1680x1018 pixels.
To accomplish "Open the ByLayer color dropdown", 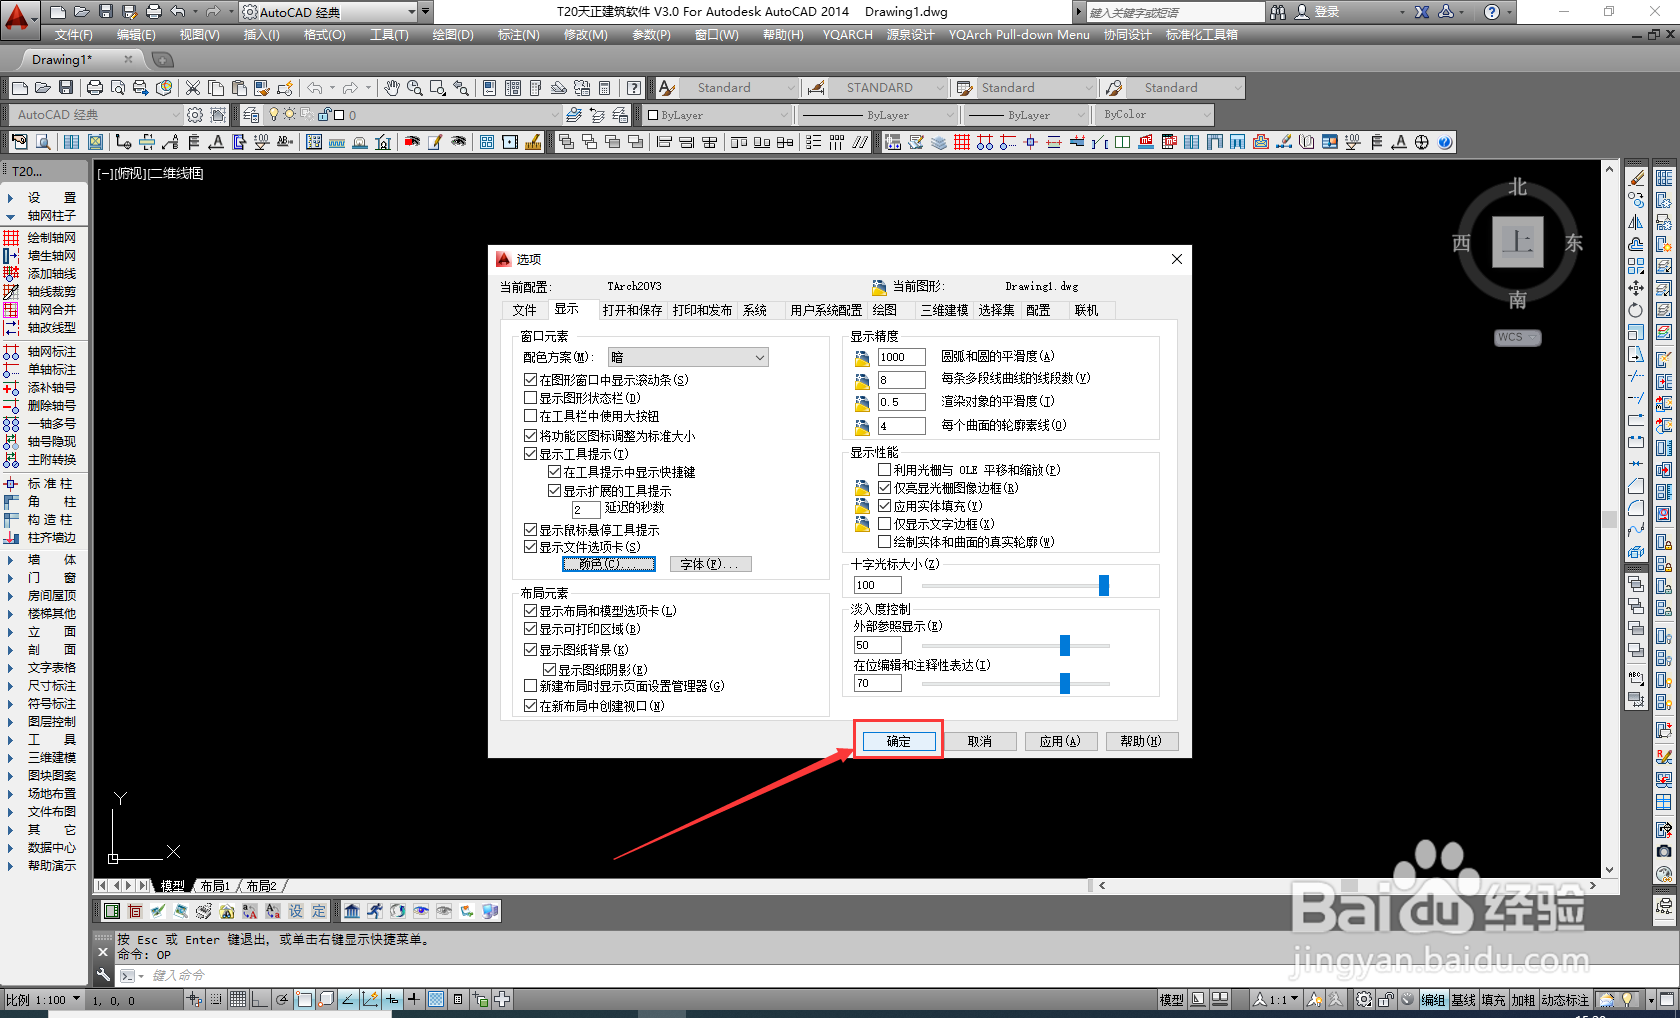I will click(717, 115).
